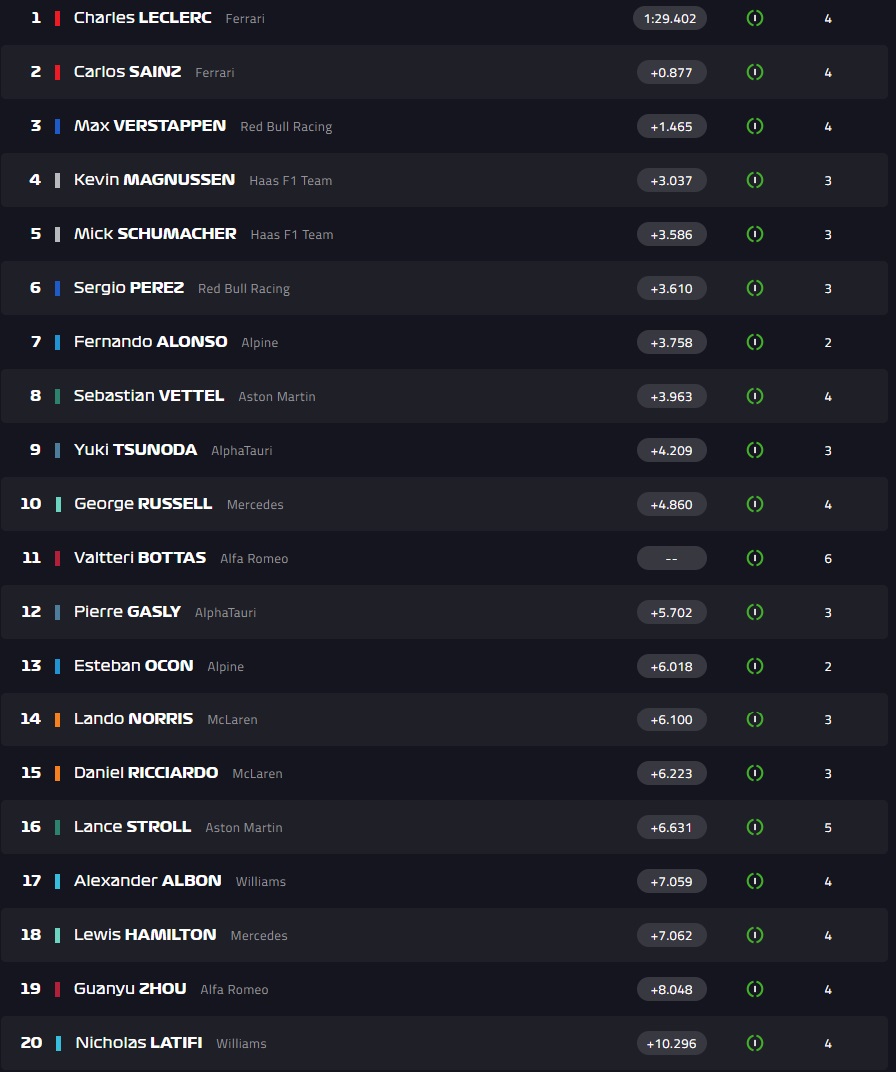The image size is (896, 1072).
Task: Click the tyre icon in Russell's row
Action: tap(755, 504)
